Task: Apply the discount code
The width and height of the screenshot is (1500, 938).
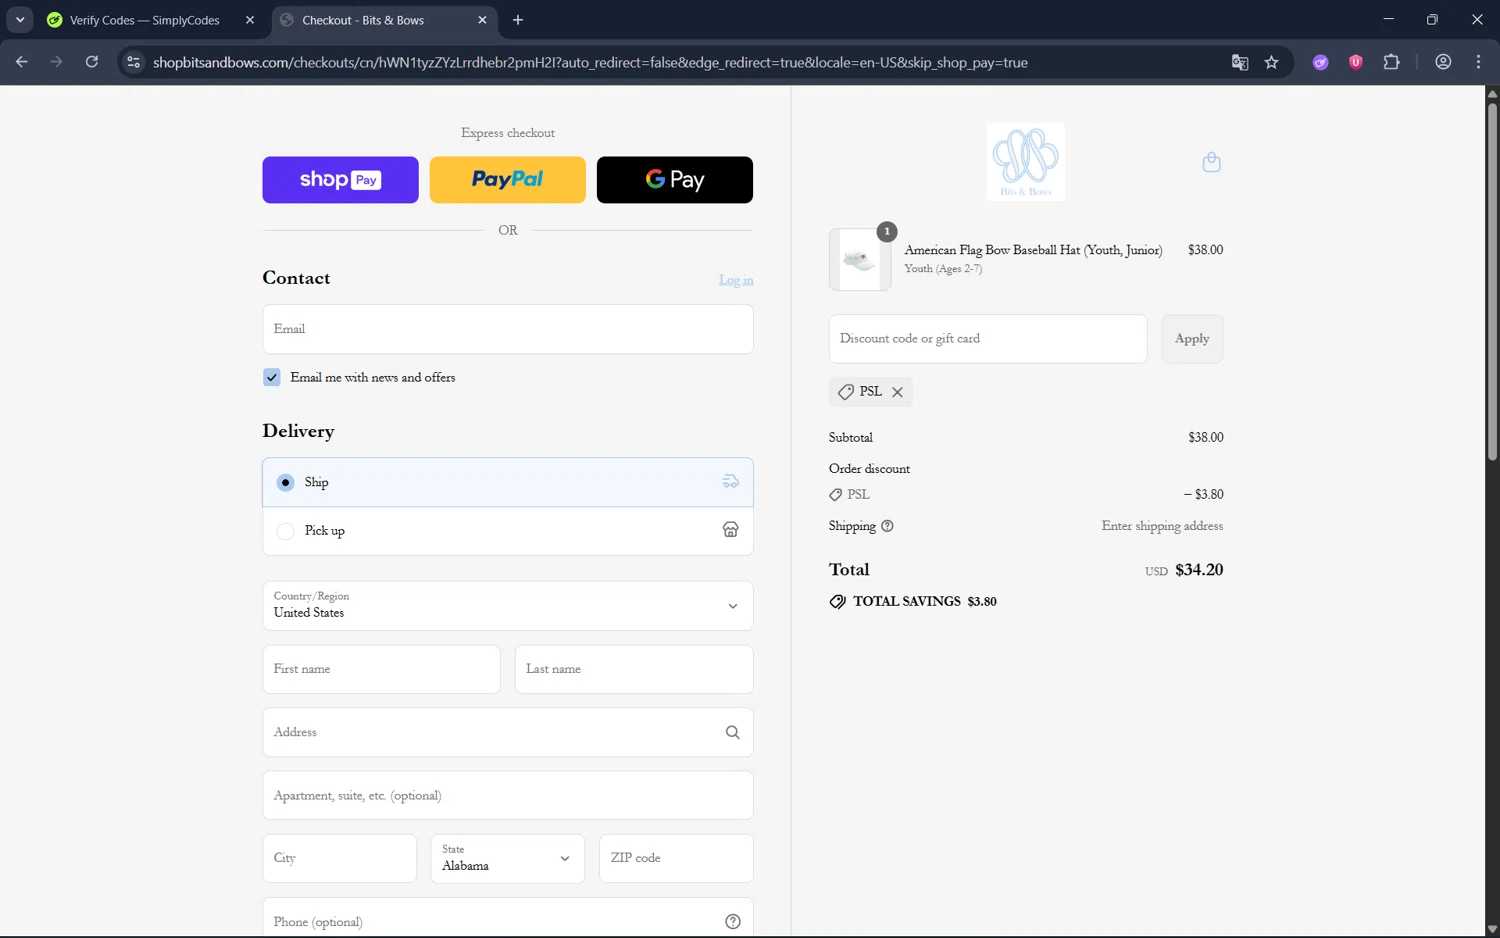Action: click(1192, 339)
